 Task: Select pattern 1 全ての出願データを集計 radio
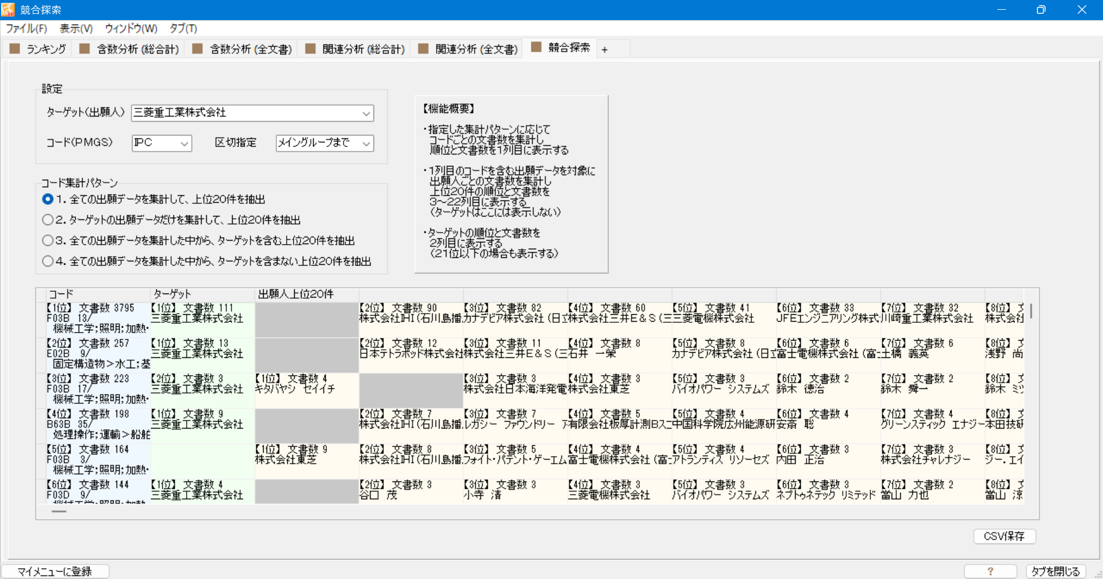(x=48, y=199)
